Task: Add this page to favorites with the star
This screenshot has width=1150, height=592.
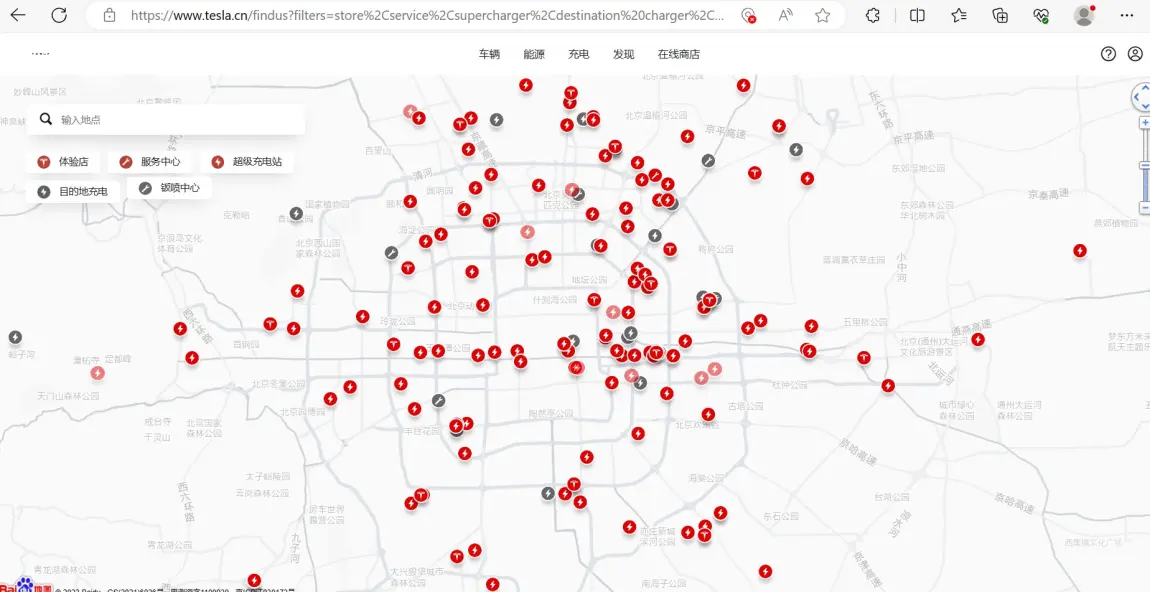Action: point(823,15)
